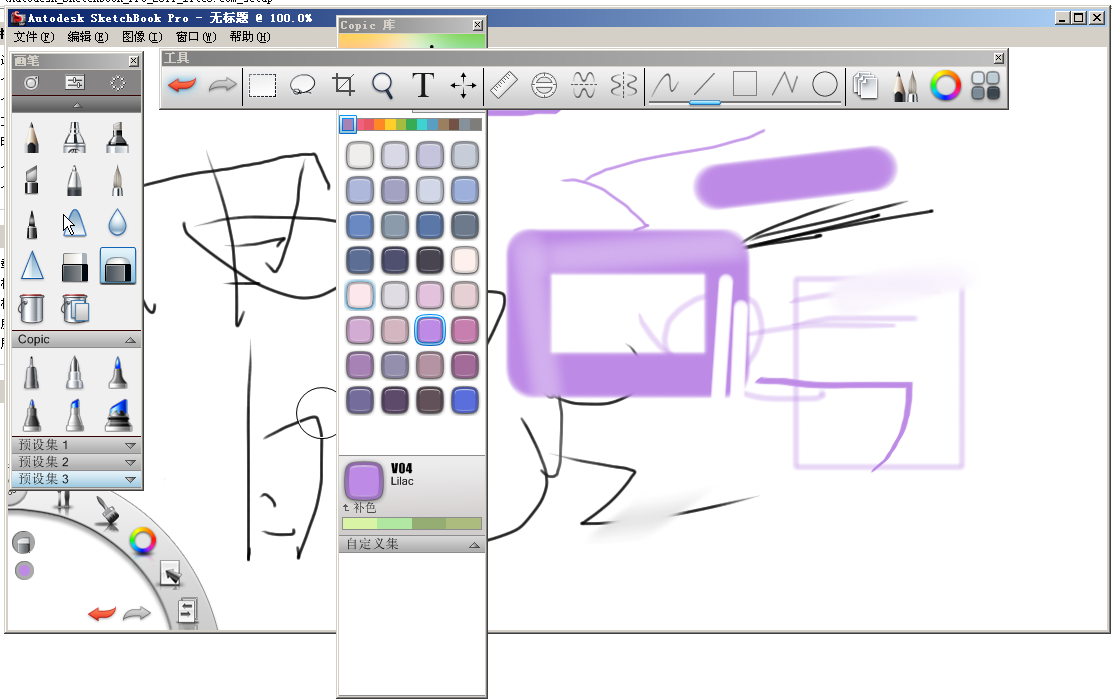Activate the zoom magnifier tool
Screen dimensions: 1112x700
click(x=383, y=86)
